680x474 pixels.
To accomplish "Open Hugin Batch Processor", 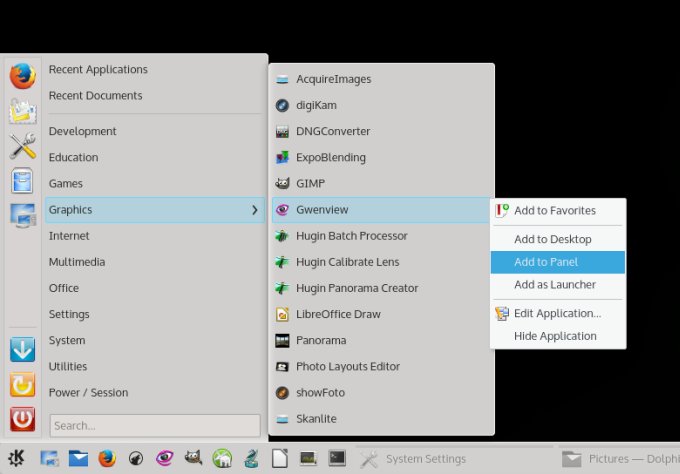I will [x=381, y=236].
